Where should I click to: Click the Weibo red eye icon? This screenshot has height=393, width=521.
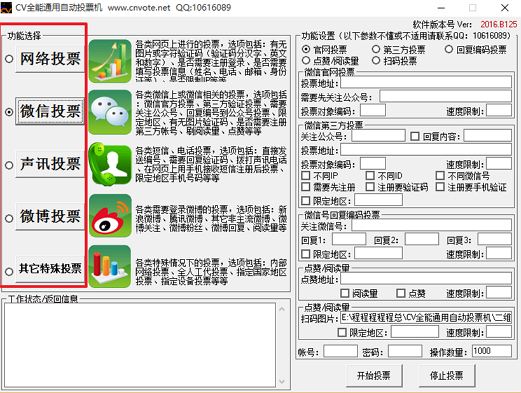[x=110, y=216]
